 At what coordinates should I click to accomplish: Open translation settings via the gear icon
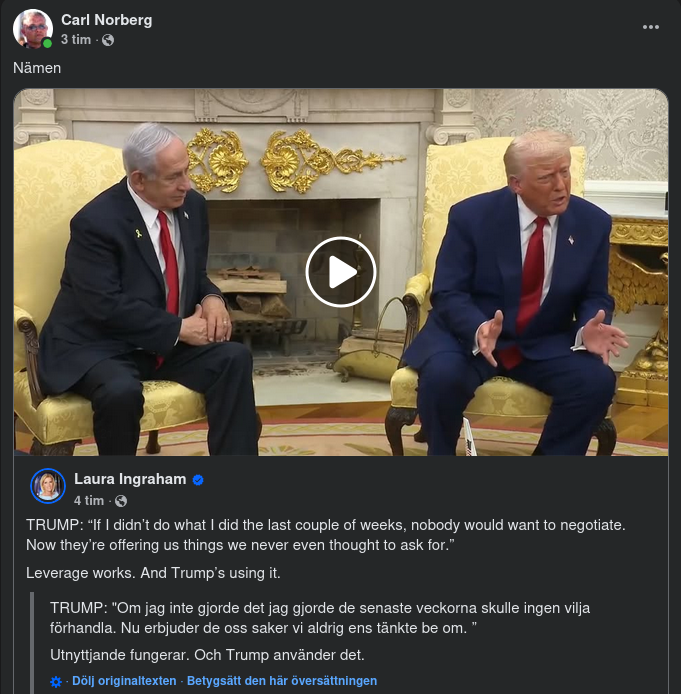click(x=56, y=682)
